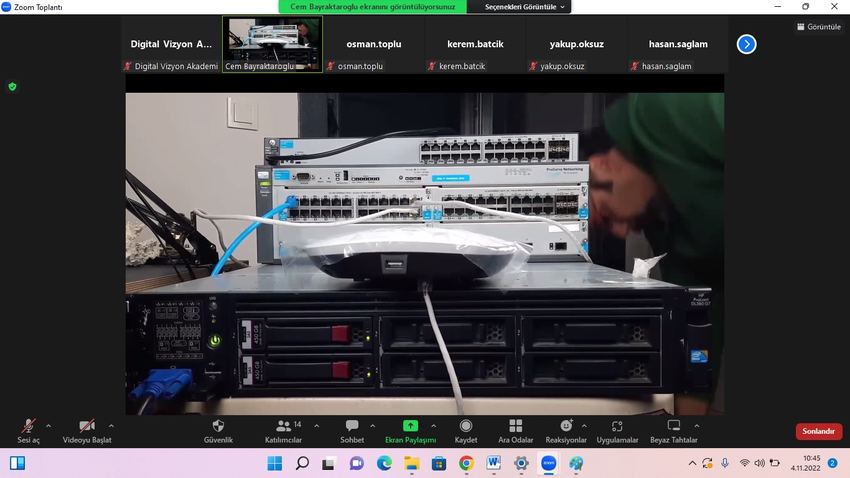The height and width of the screenshot is (478, 850).
Task: Open audio options arrow next to Sesi aç
Action: pyautogui.click(x=49, y=426)
